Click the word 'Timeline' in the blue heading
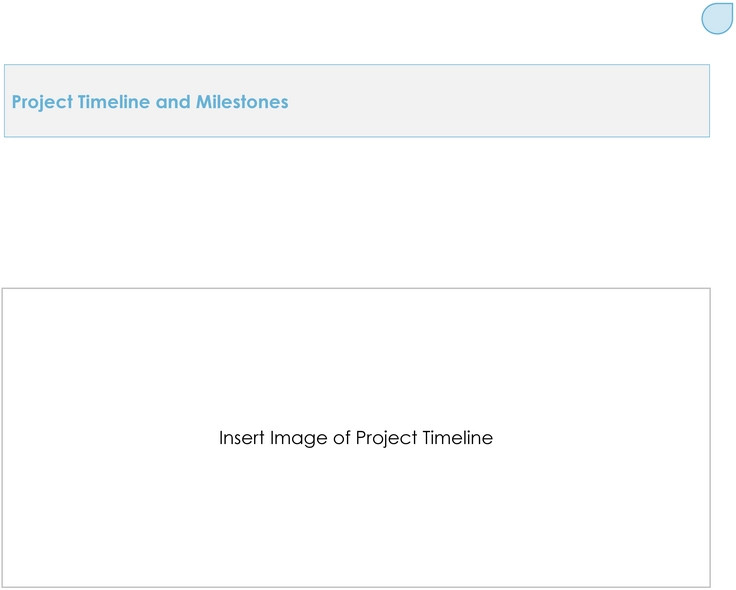 click(x=114, y=102)
